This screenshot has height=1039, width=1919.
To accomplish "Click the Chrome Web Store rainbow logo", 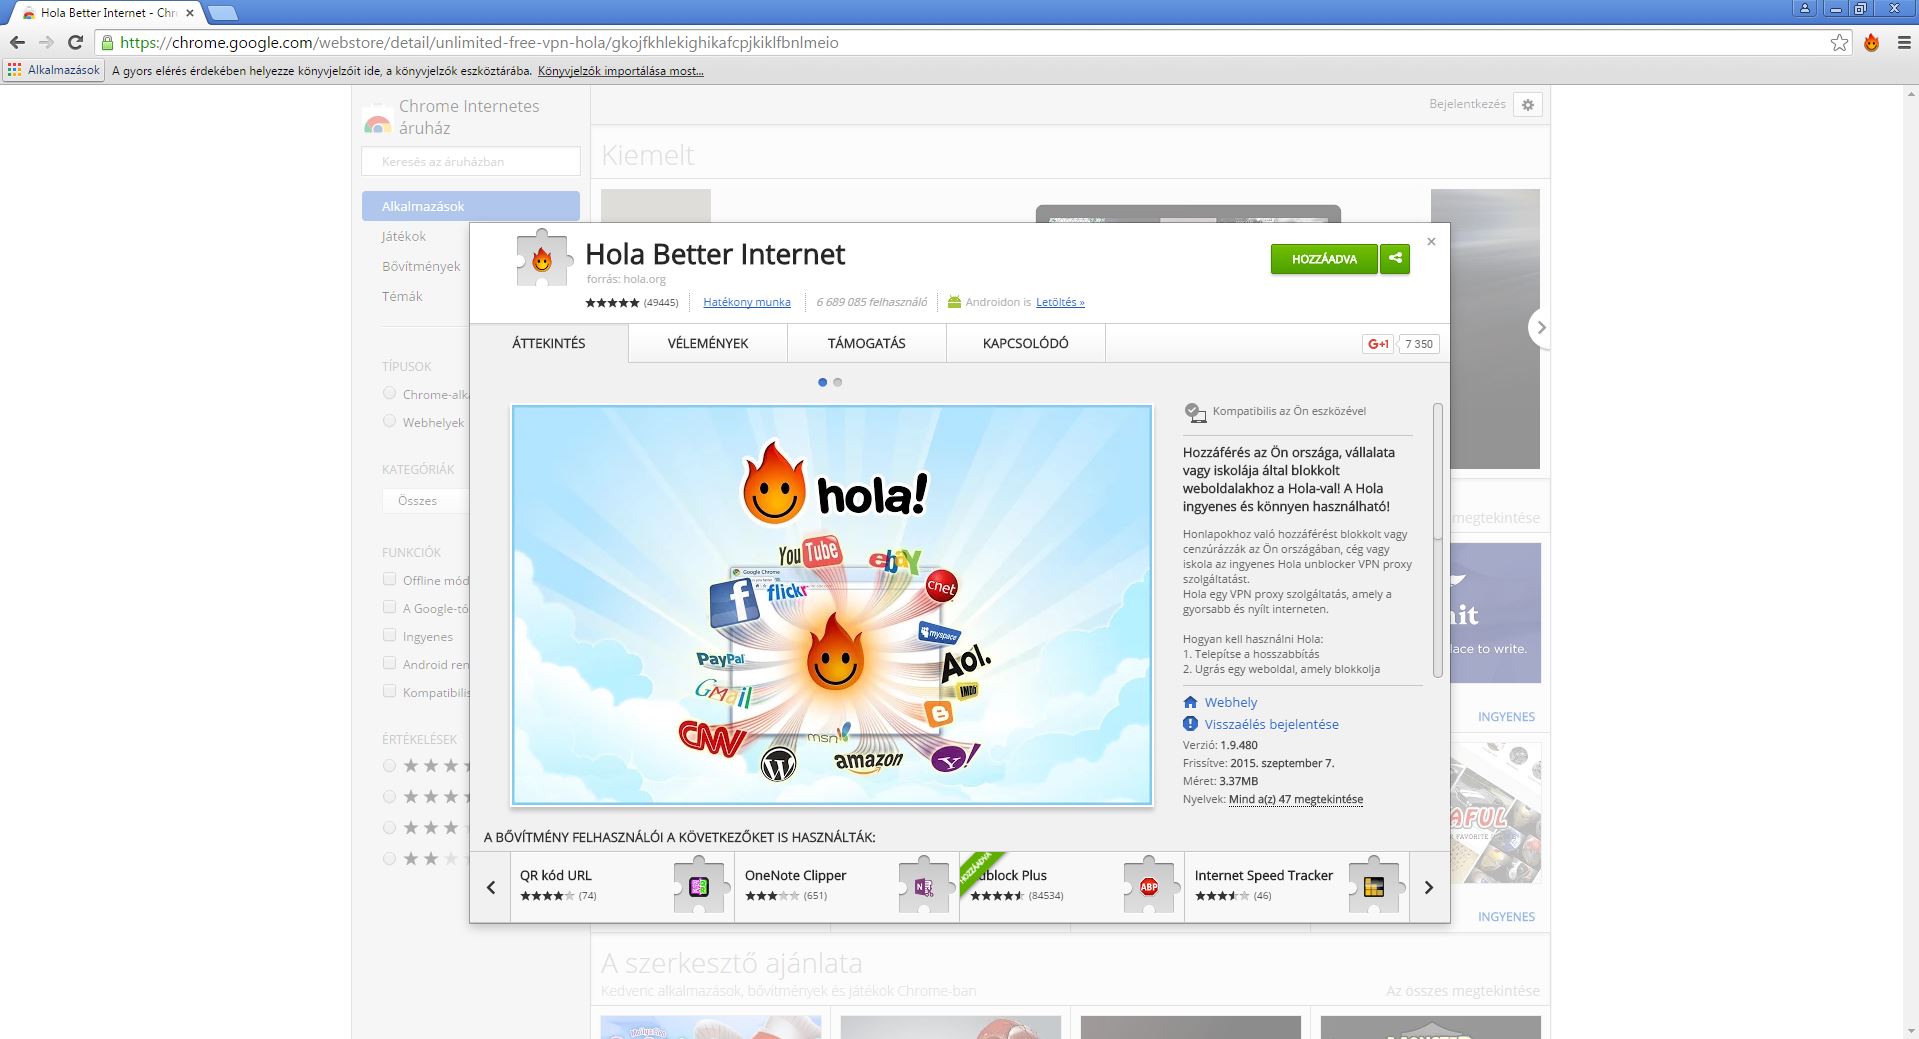I will coord(377,119).
